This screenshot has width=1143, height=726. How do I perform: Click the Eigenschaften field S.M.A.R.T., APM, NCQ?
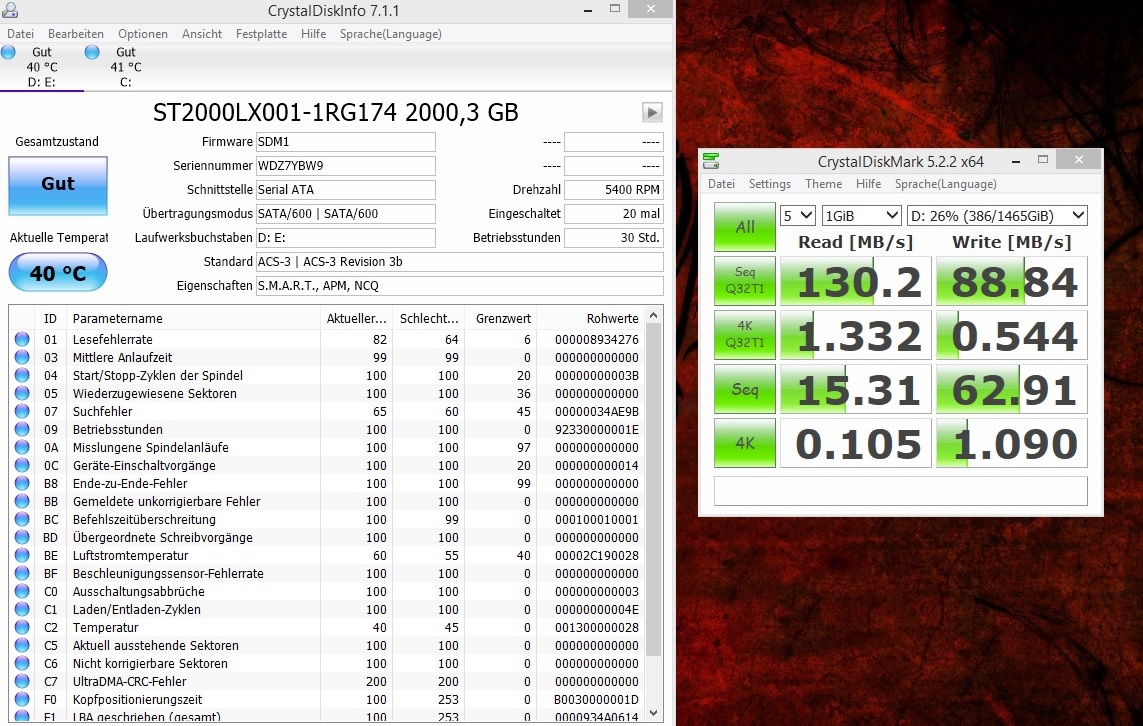(x=459, y=286)
